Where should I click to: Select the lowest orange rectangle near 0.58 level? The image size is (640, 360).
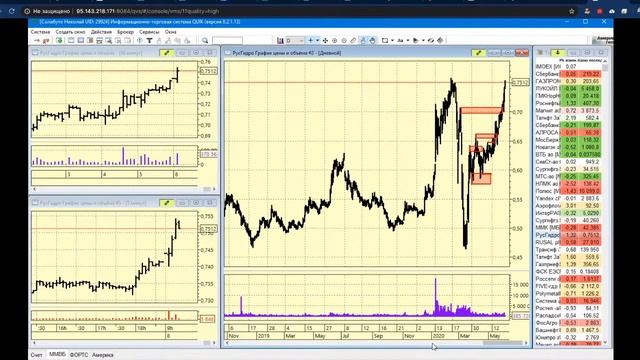point(481,179)
